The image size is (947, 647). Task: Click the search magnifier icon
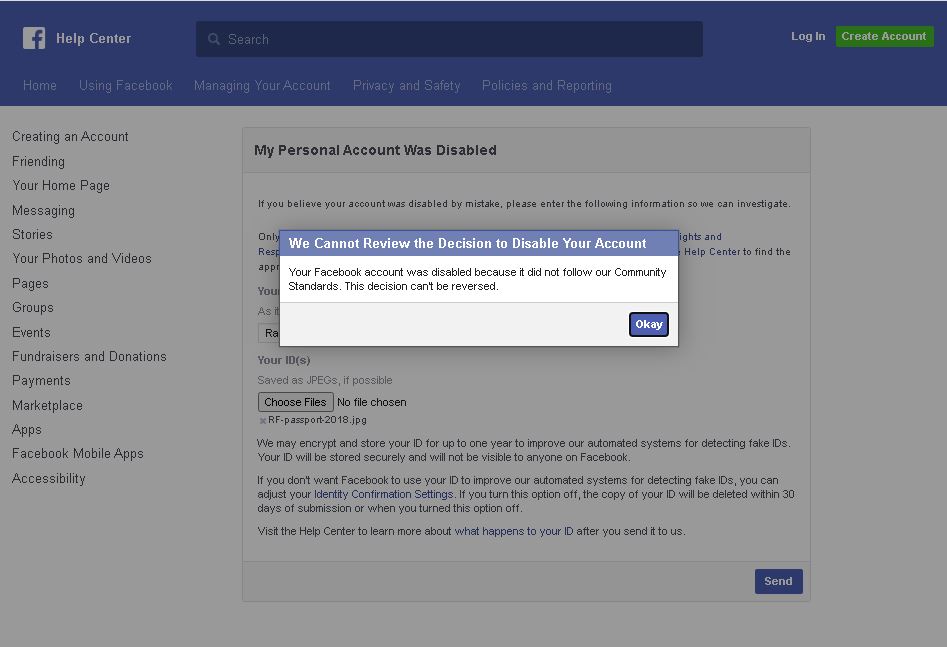pyautogui.click(x=214, y=39)
